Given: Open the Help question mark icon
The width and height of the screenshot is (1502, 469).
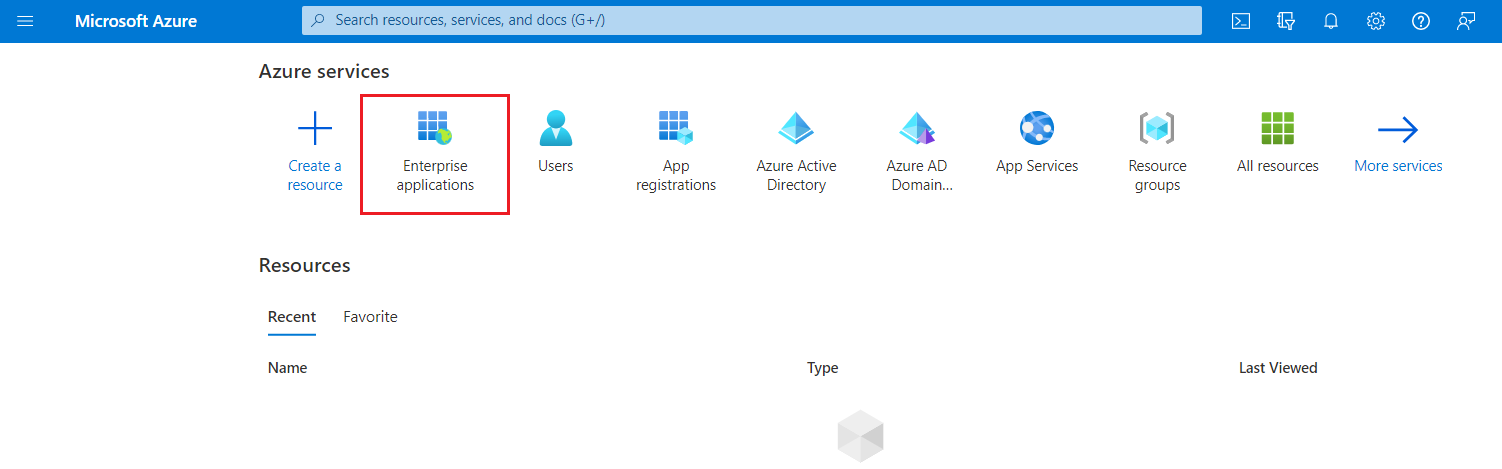Looking at the screenshot, I should [x=1420, y=21].
